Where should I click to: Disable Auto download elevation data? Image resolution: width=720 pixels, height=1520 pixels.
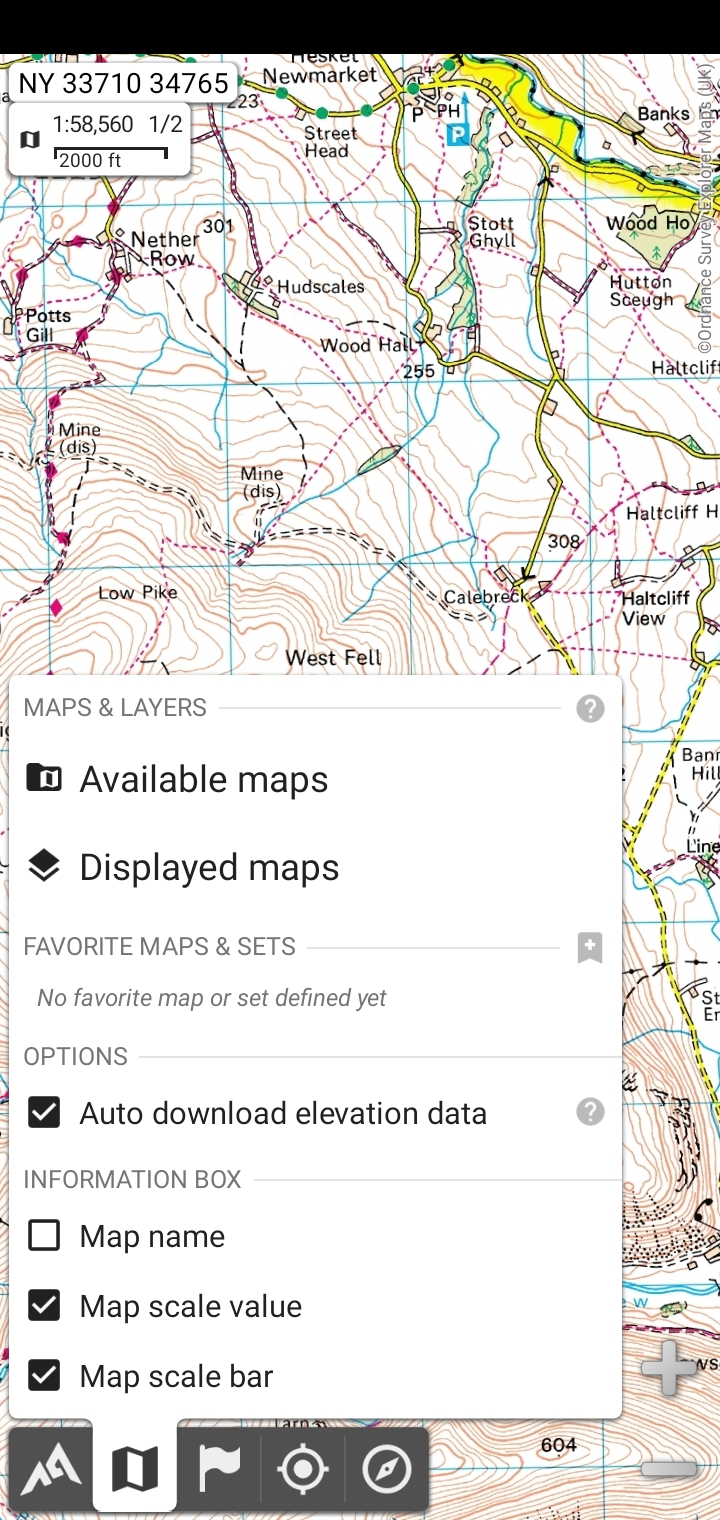click(x=44, y=1113)
